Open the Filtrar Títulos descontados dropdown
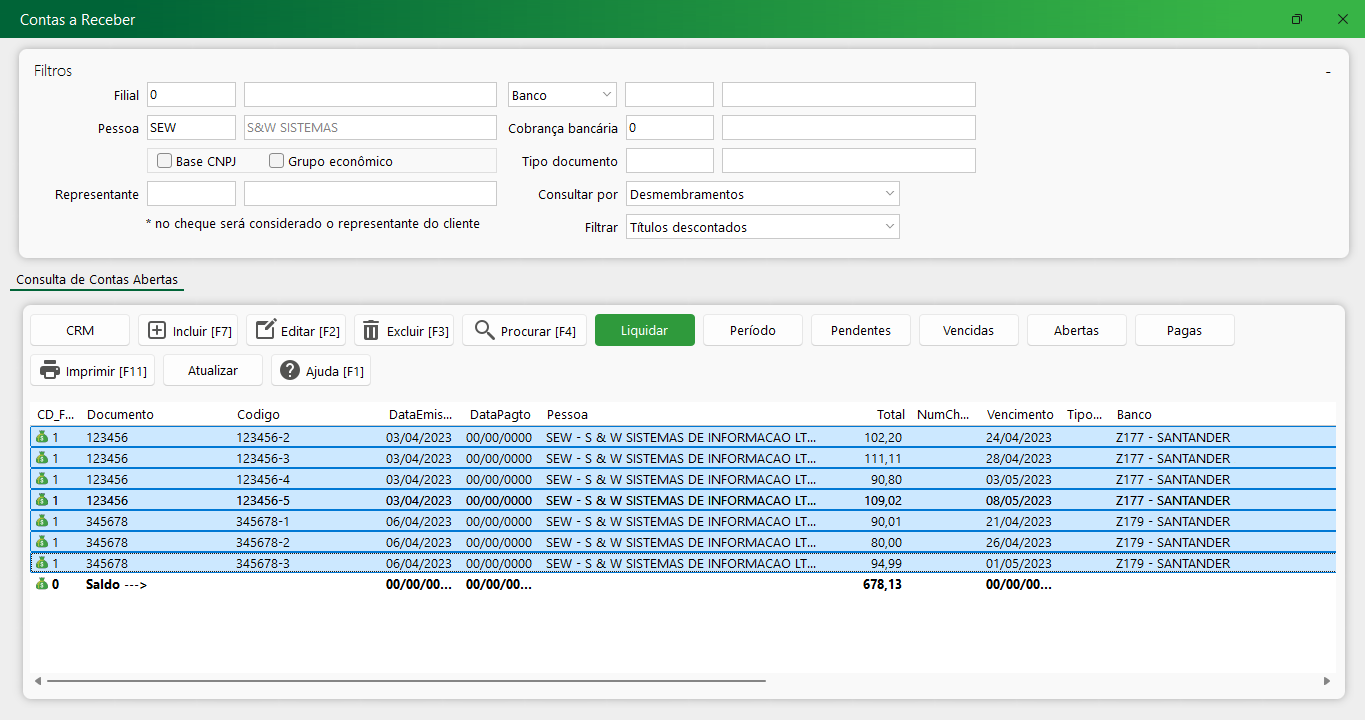 click(762, 227)
